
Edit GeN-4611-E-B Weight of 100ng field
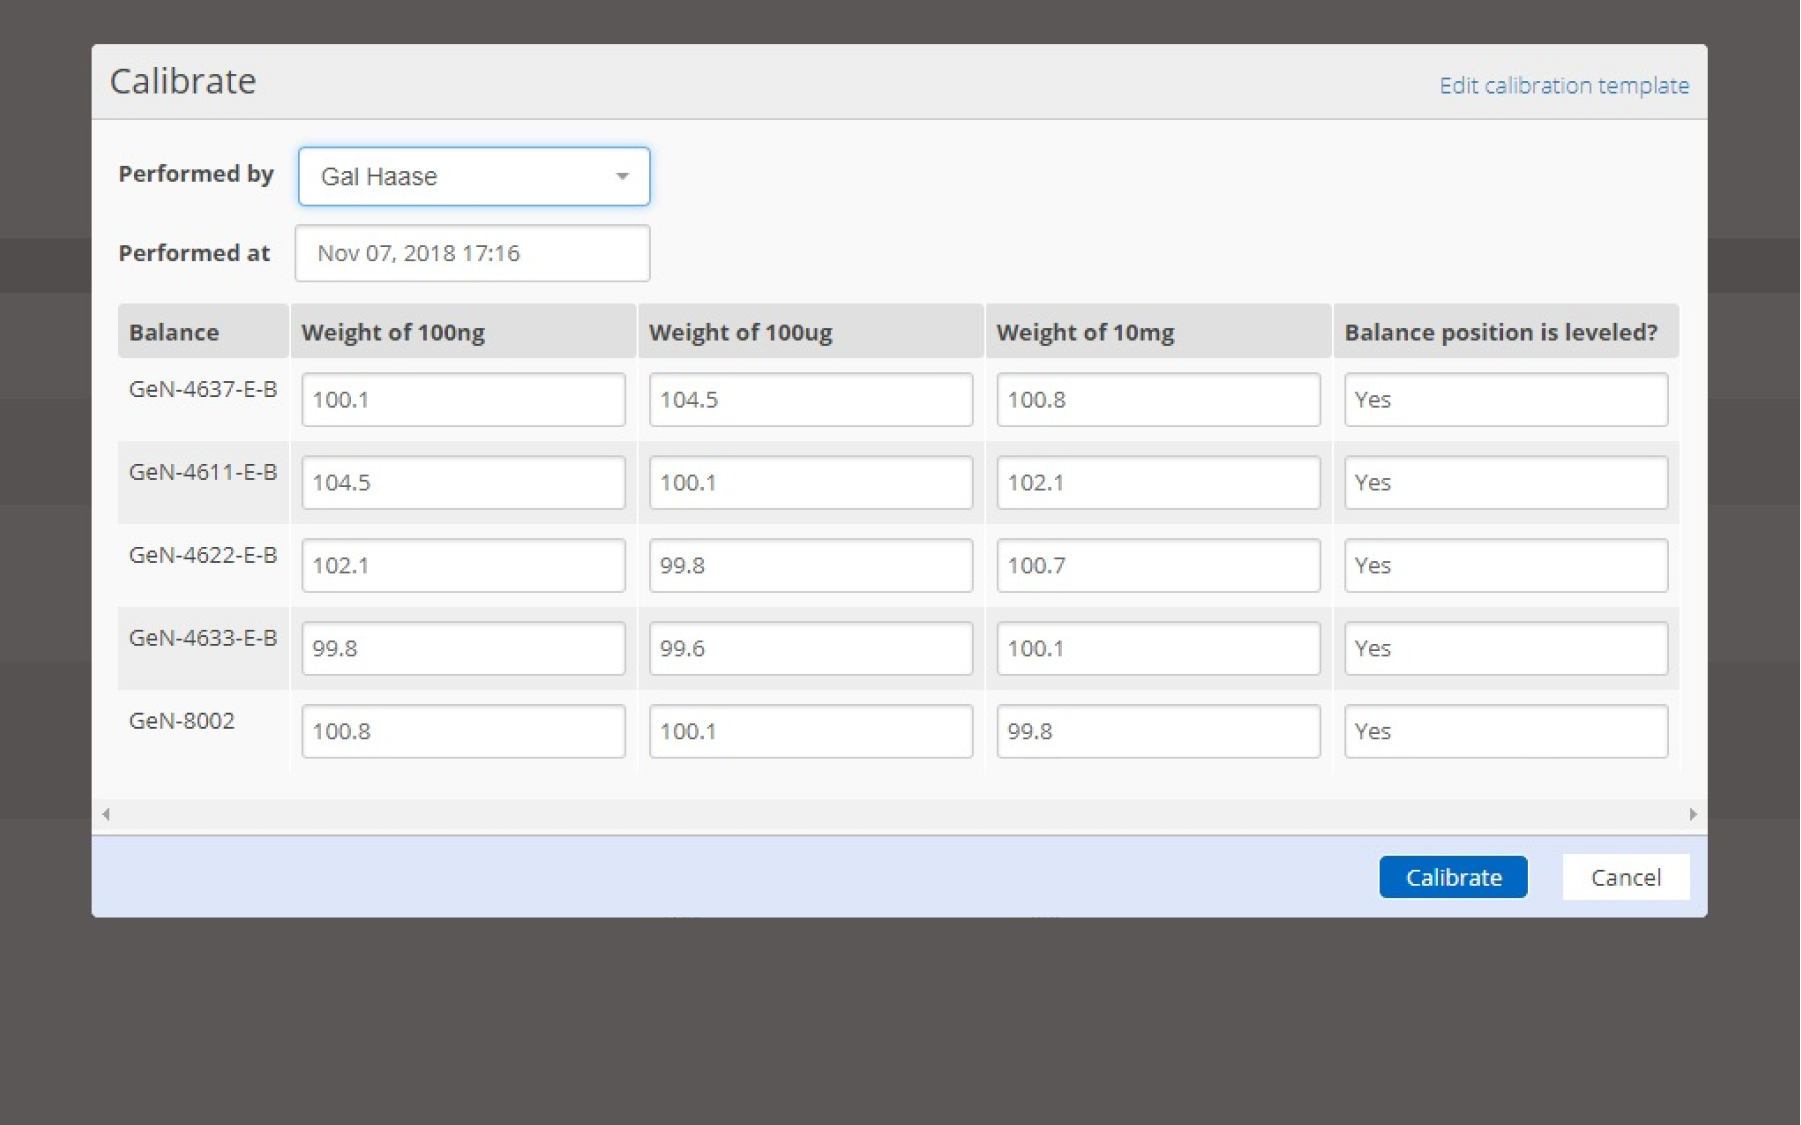(x=463, y=483)
